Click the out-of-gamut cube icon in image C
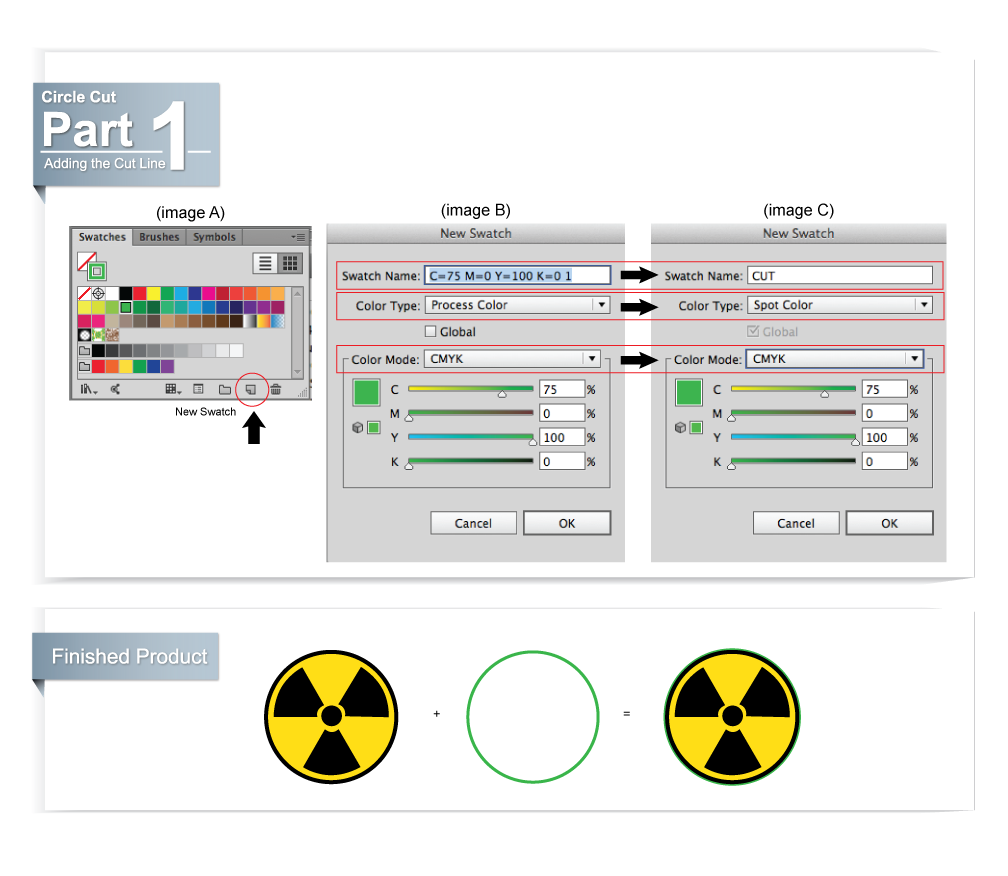 coord(680,427)
